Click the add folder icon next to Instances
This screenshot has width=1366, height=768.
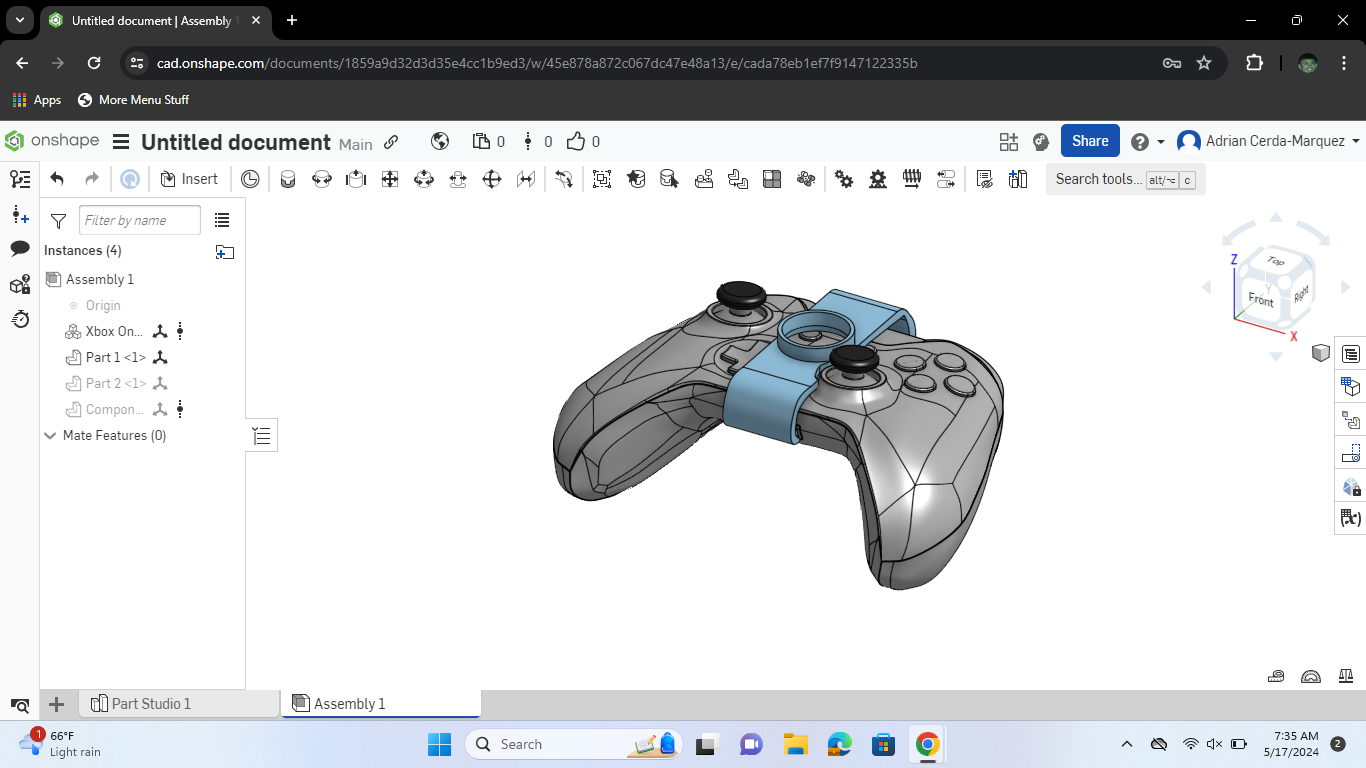(x=225, y=252)
